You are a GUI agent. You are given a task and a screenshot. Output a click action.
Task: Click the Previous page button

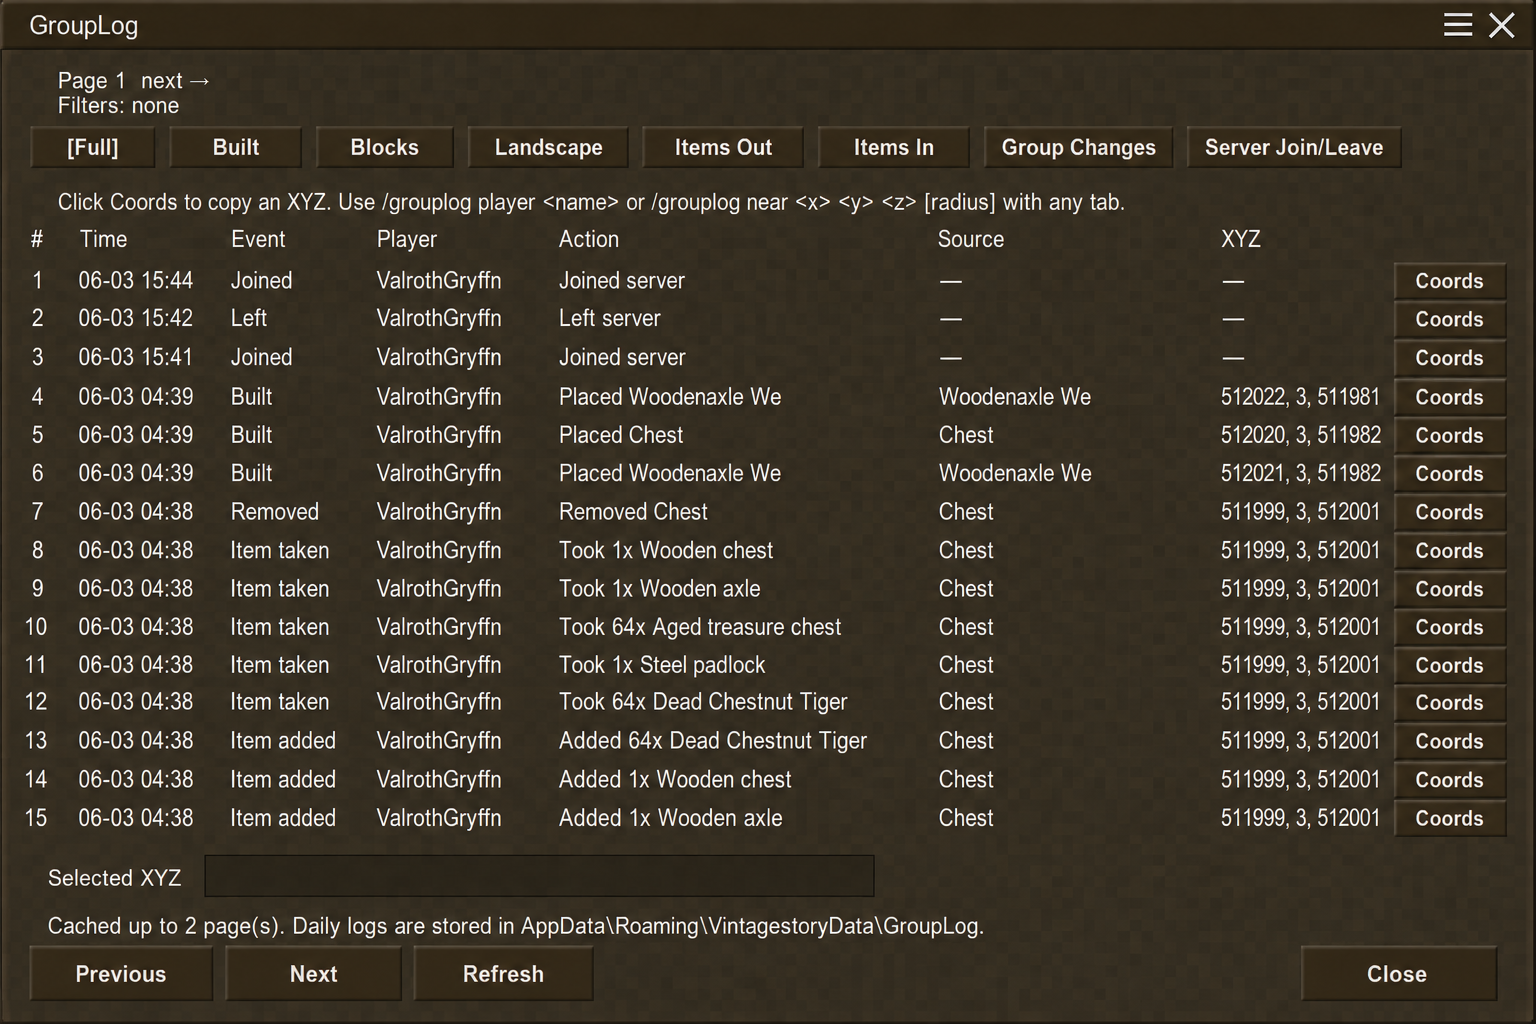121,974
